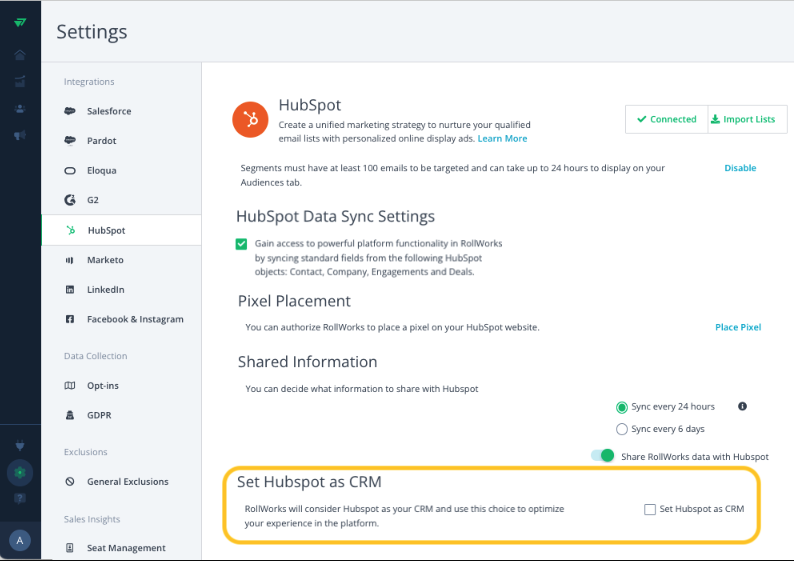Viewport: 794px width, 561px height.
Task: Click the Integrations section label
Action: tap(89, 82)
